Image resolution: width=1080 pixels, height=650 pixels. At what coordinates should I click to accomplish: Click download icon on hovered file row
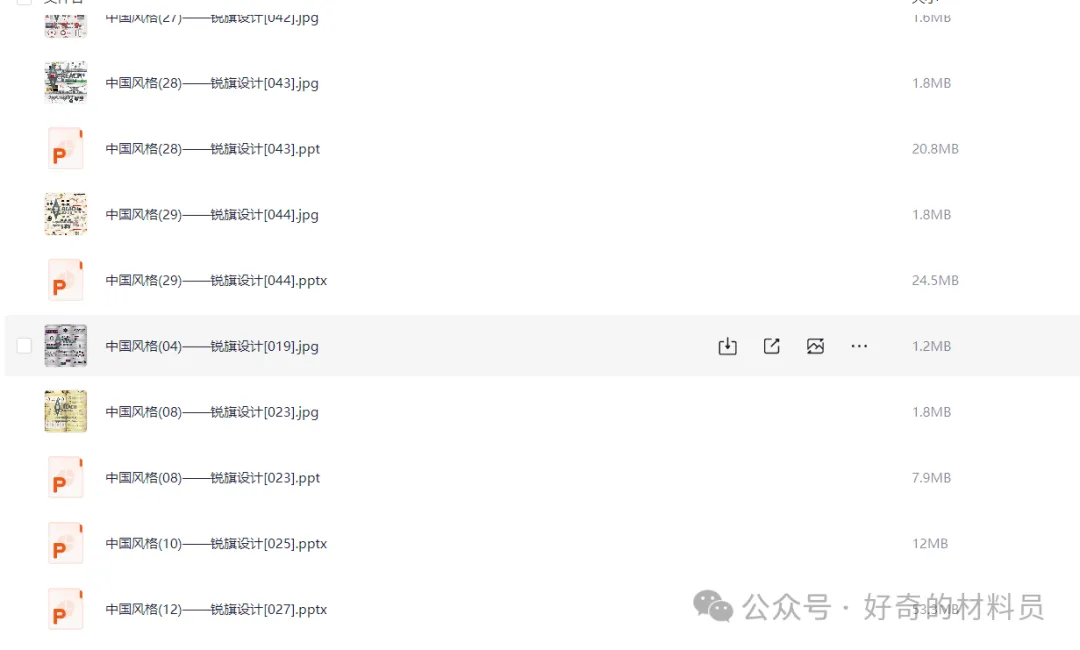pos(727,346)
